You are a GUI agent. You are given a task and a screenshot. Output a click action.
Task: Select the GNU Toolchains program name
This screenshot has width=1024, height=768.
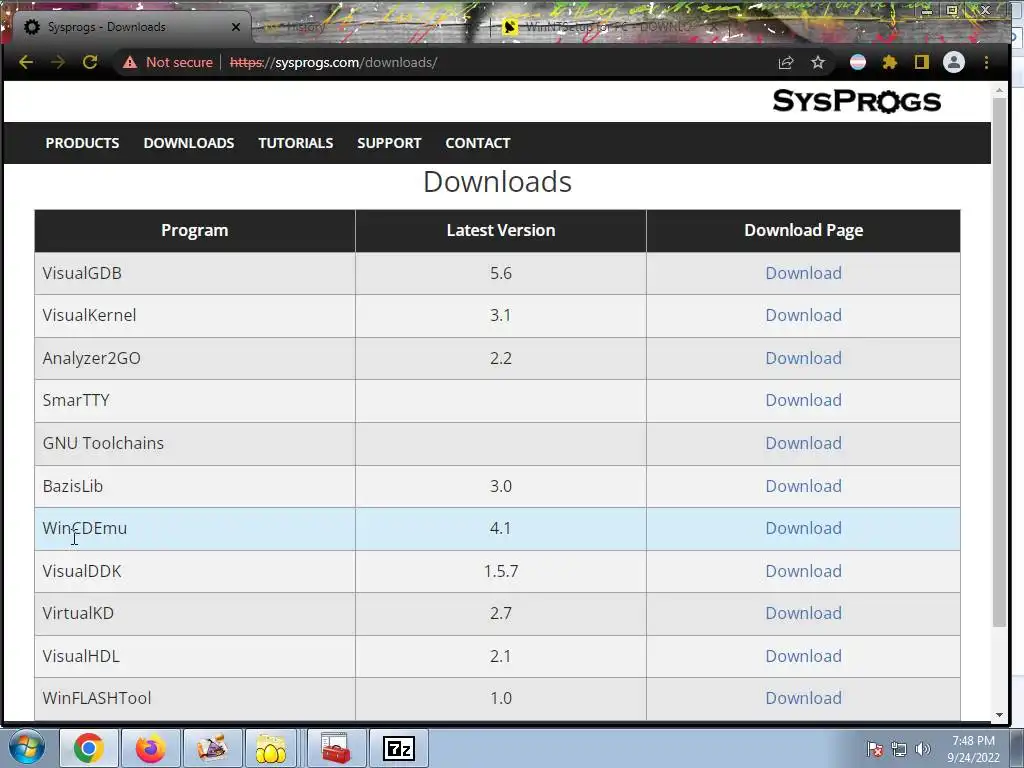[x=103, y=443]
